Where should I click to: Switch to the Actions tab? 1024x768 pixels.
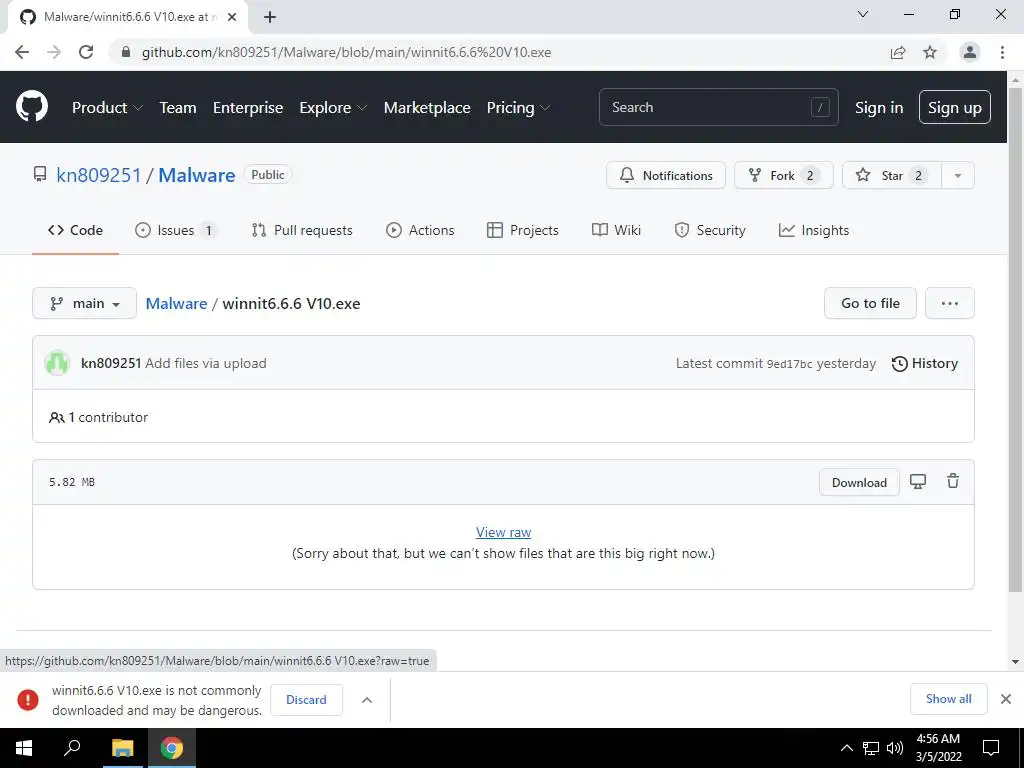click(x=420, y=230)
